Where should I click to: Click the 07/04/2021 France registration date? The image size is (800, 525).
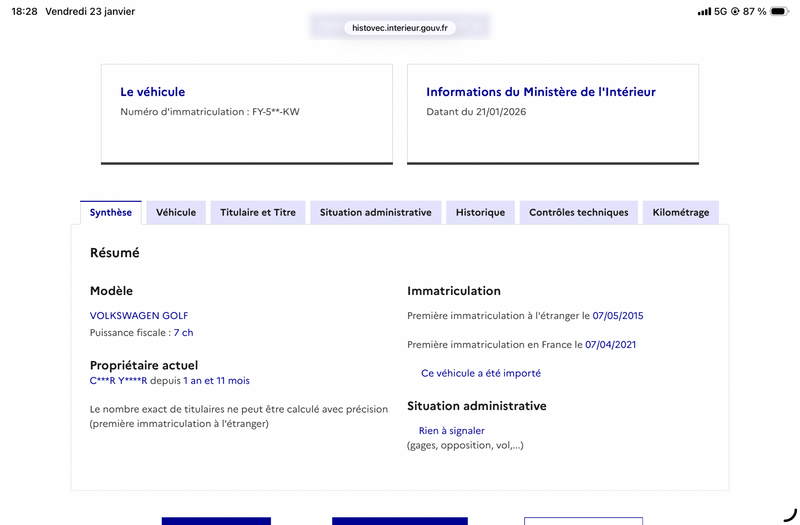611,345
